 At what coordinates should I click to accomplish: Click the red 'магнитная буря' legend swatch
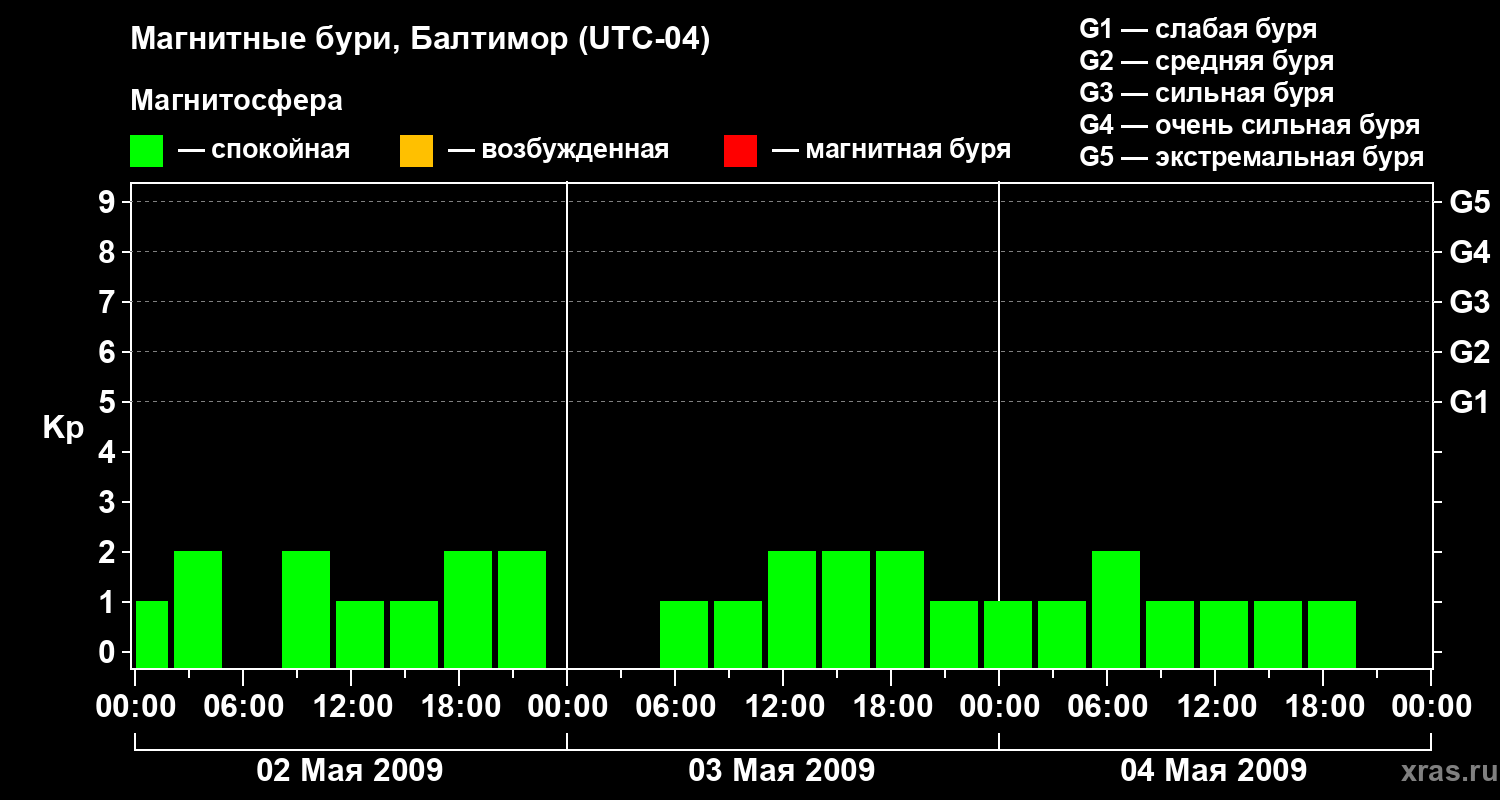click(x=740, y=151)
